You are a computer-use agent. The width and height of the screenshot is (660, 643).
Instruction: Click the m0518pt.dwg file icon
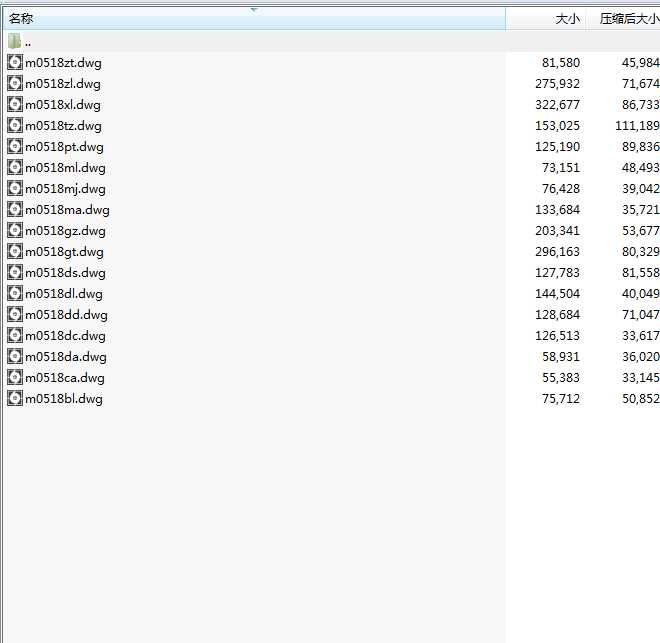[x=15, y=146]
